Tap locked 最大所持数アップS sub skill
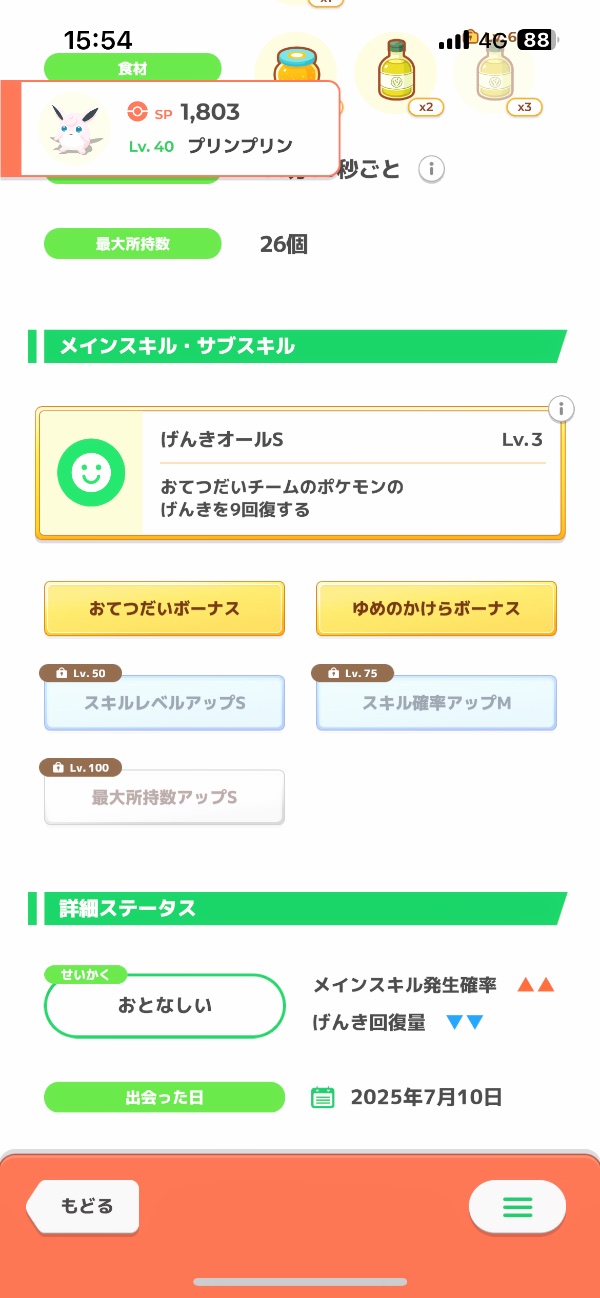 (x=164, y=798)
